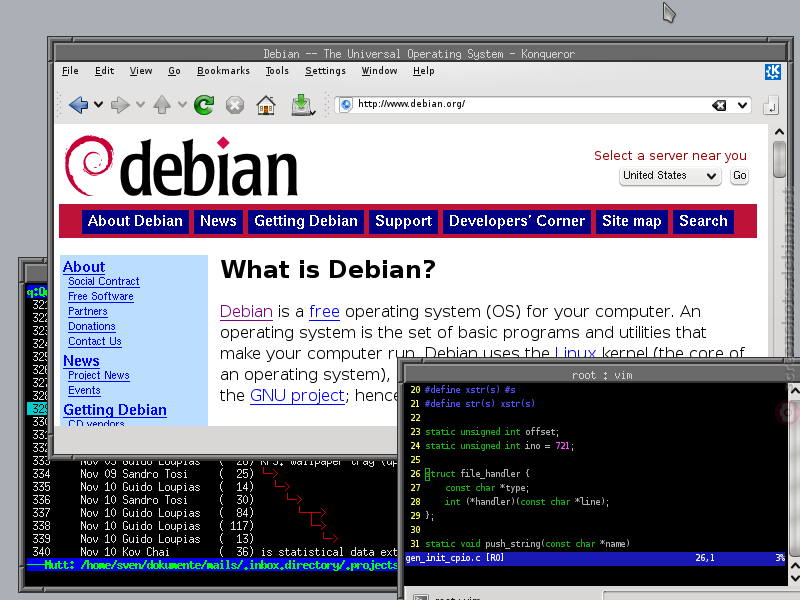Screen dimensions: 800x600
Task: Click the Getting Debian sidebar heading
Action: pyautogui.click(x=115, y=410)
